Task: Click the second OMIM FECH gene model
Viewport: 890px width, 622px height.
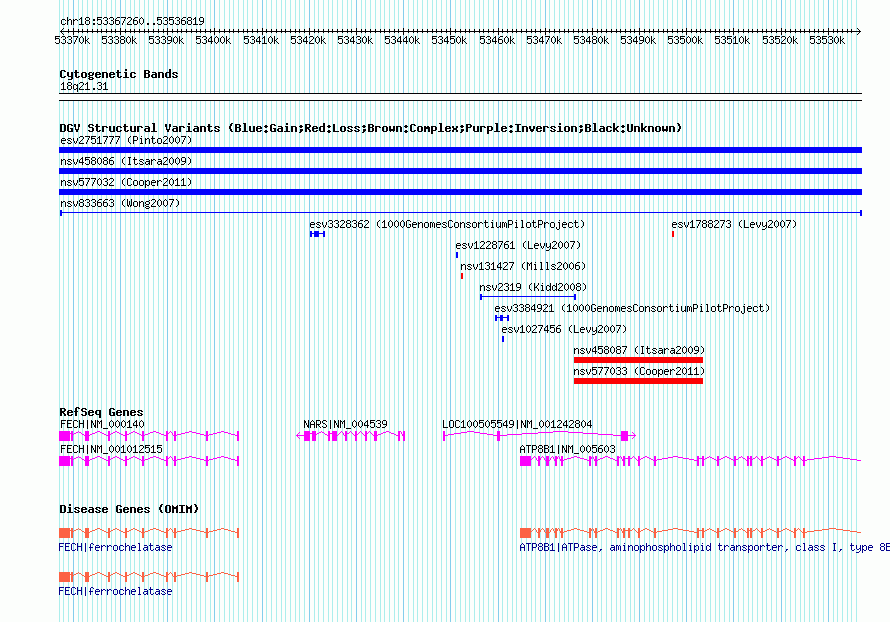Action: click(149, 577)
